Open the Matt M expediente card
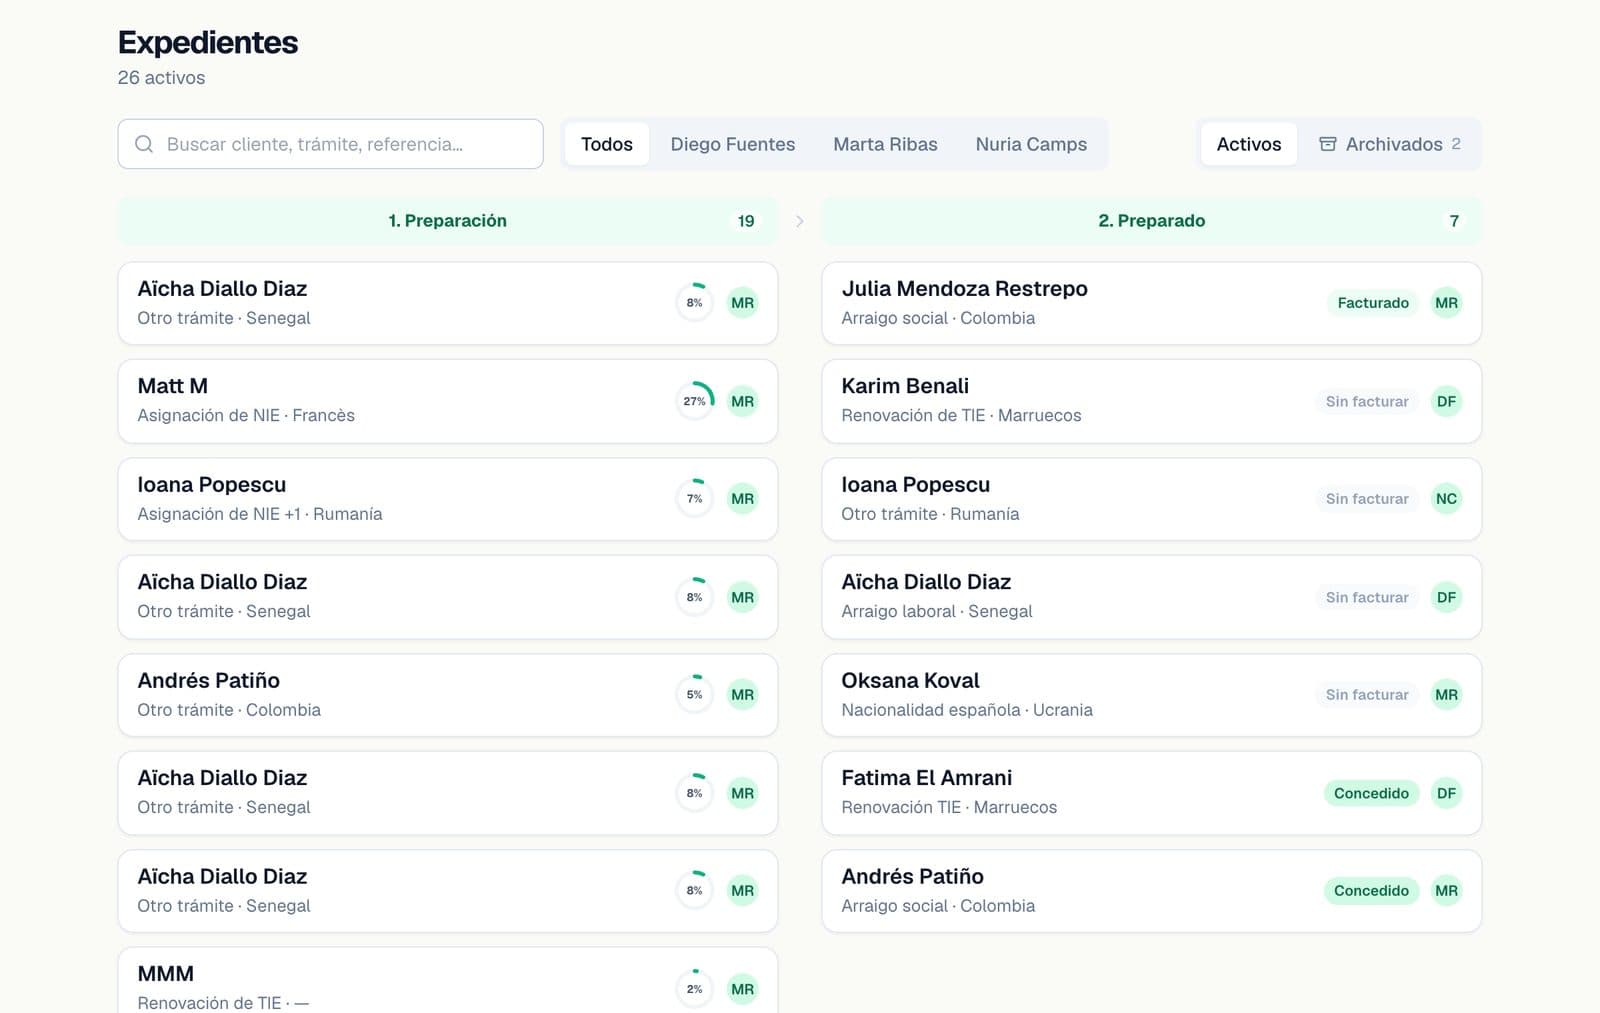 click(x=448, y=401)
